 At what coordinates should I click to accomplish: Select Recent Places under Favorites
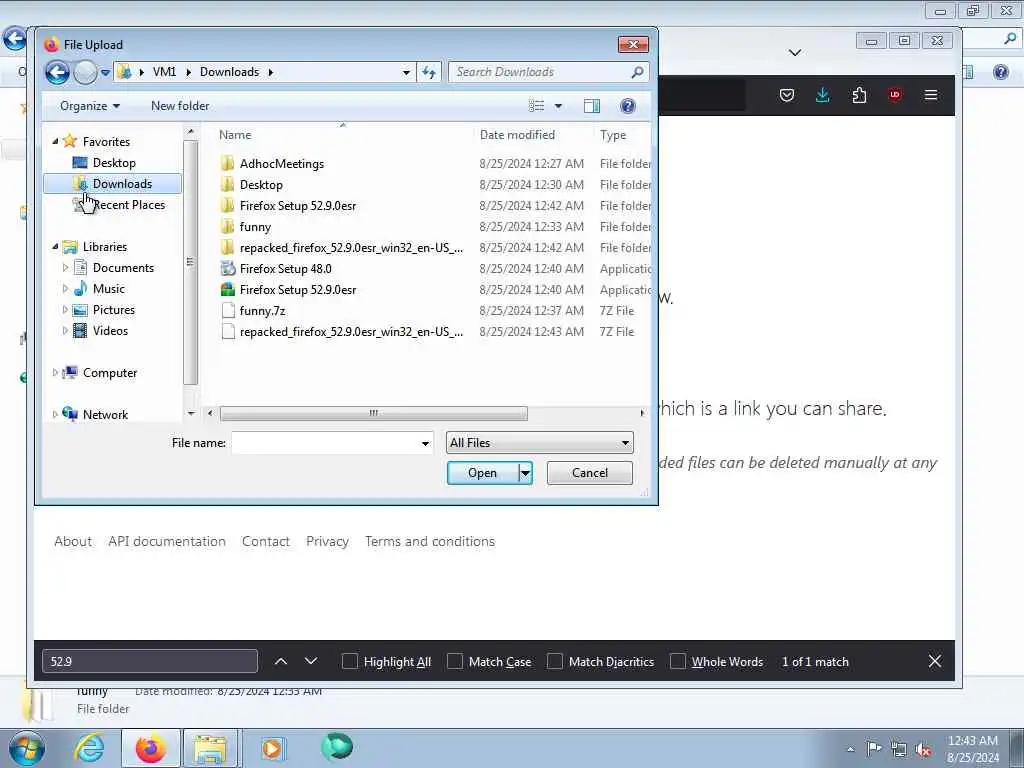pyautogui.click(x=129, y=205)
